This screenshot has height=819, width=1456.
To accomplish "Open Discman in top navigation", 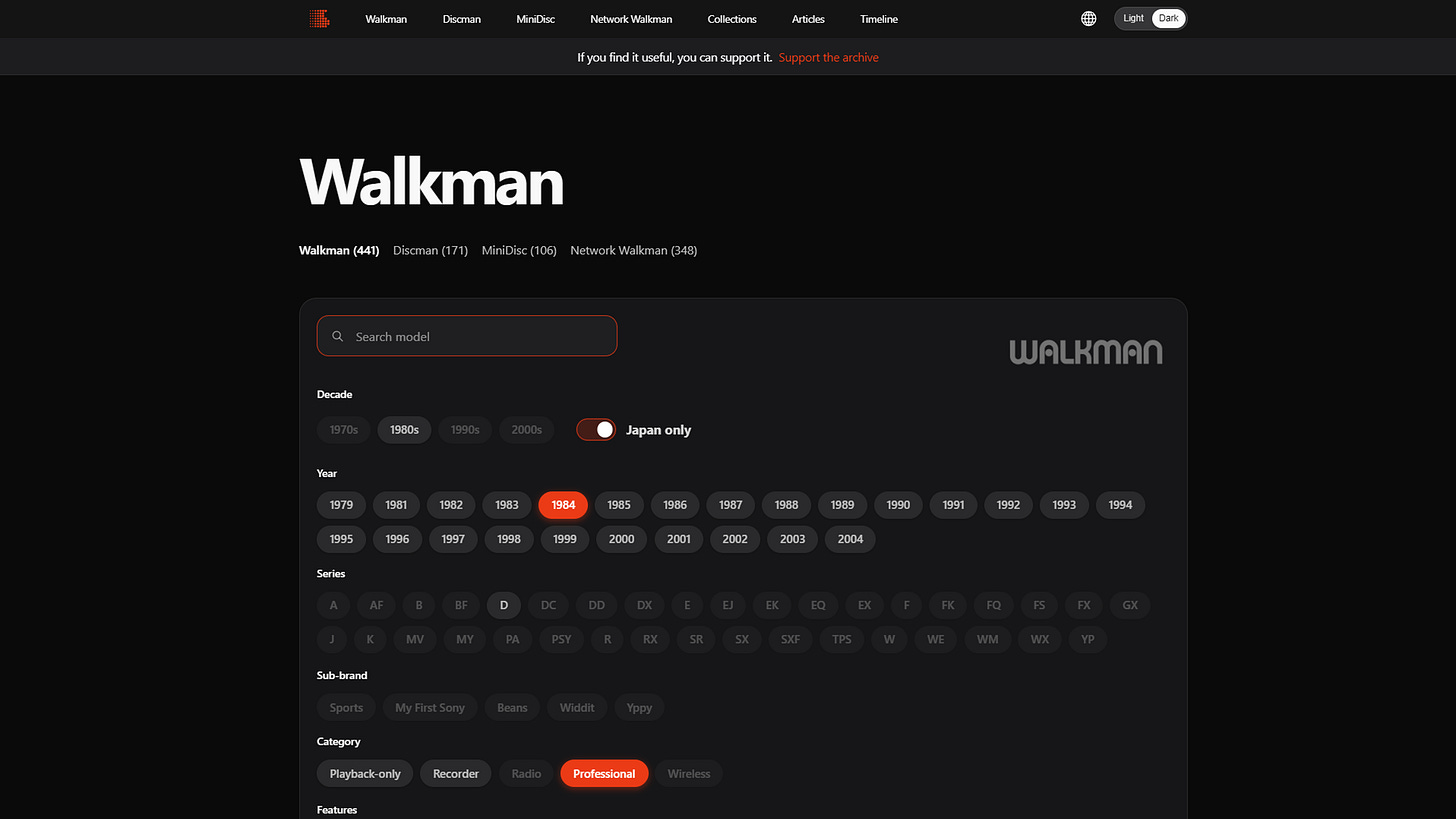I will pyautogui.click(x=462, y=19).
